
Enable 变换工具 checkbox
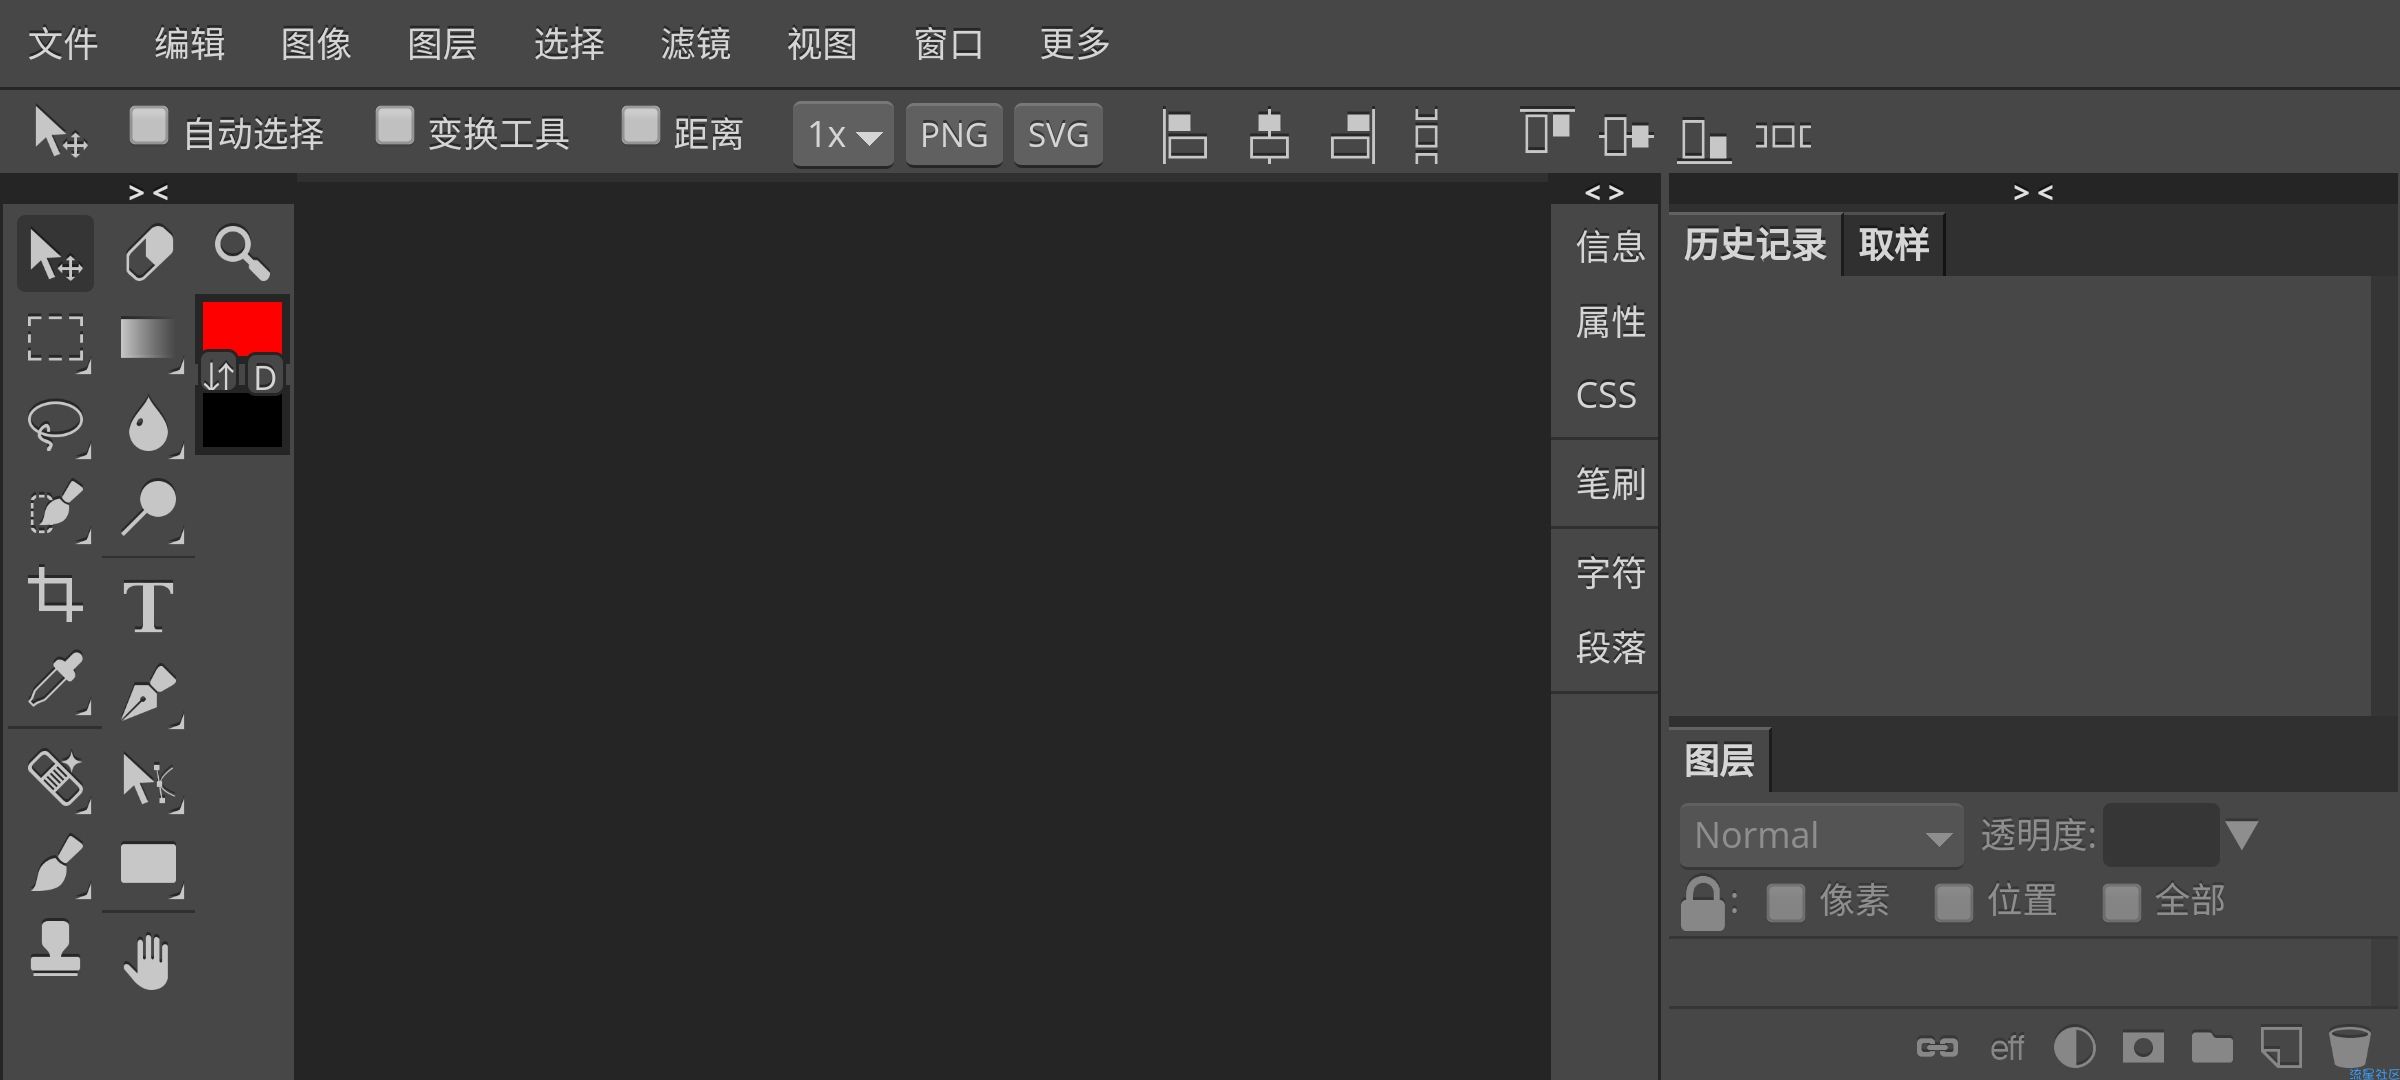point(395,126)
